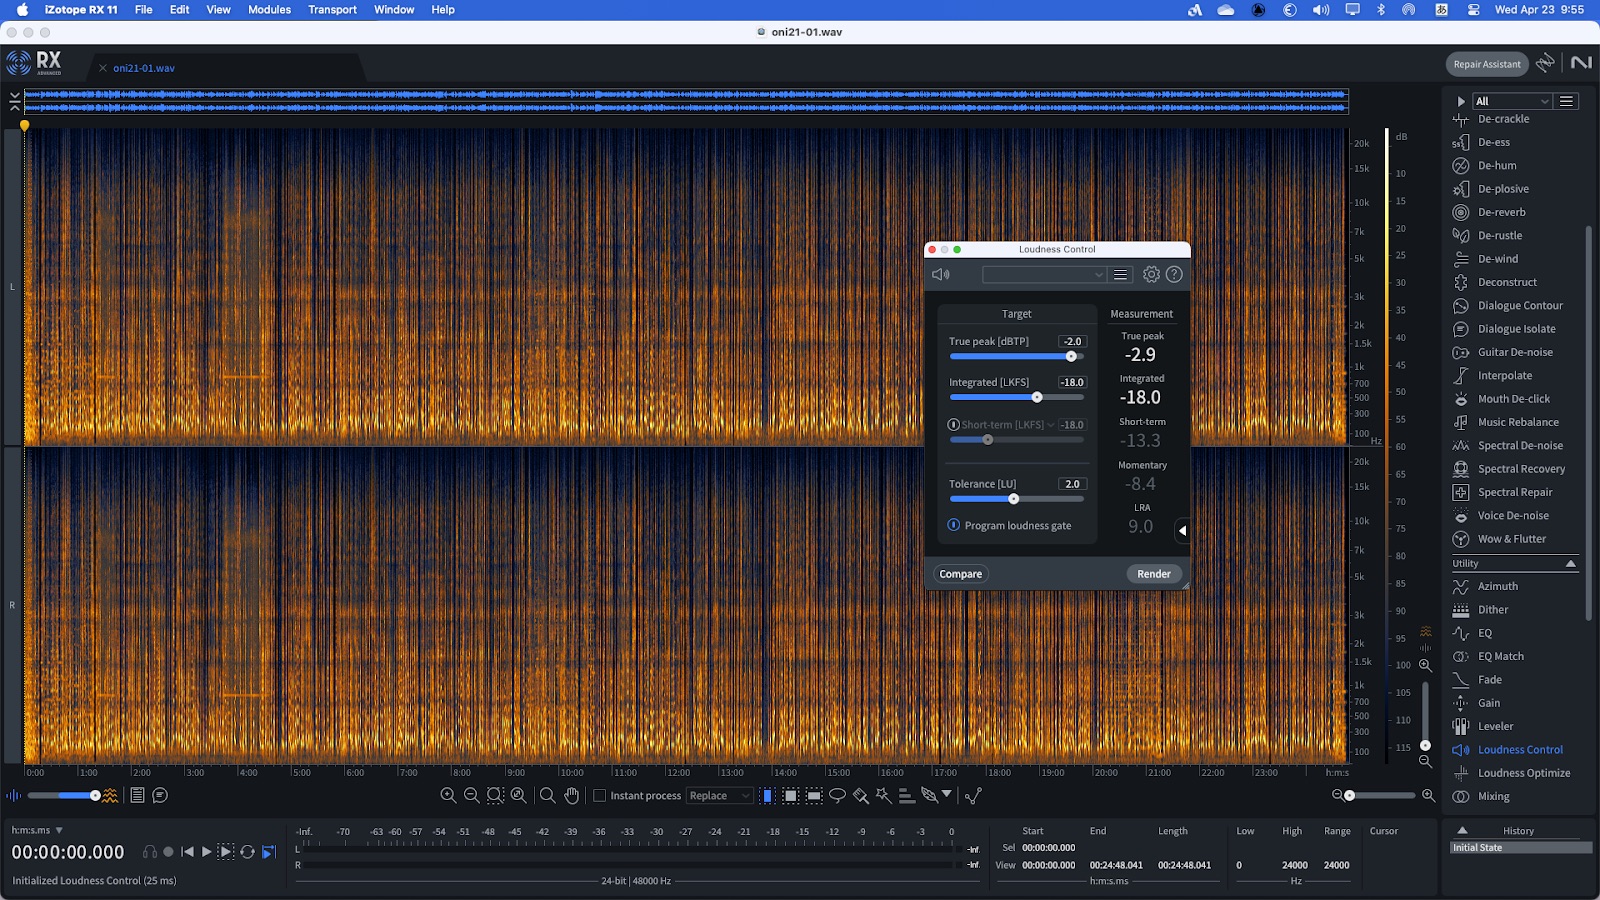Toggle loop playback in transport
Viewport: 1600px width, 900px height.
pos(247,852)
